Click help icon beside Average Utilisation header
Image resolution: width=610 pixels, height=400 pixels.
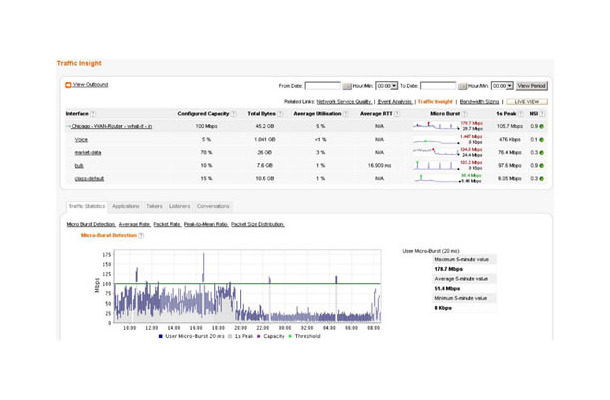345,114
